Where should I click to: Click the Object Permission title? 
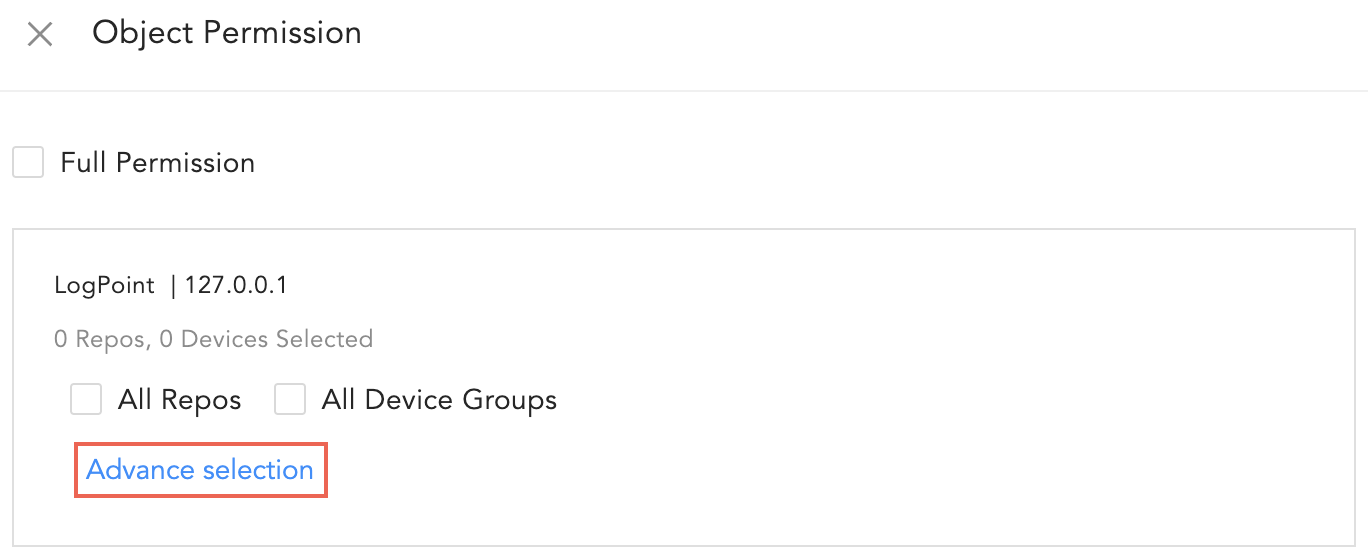(x=227, y=33)
